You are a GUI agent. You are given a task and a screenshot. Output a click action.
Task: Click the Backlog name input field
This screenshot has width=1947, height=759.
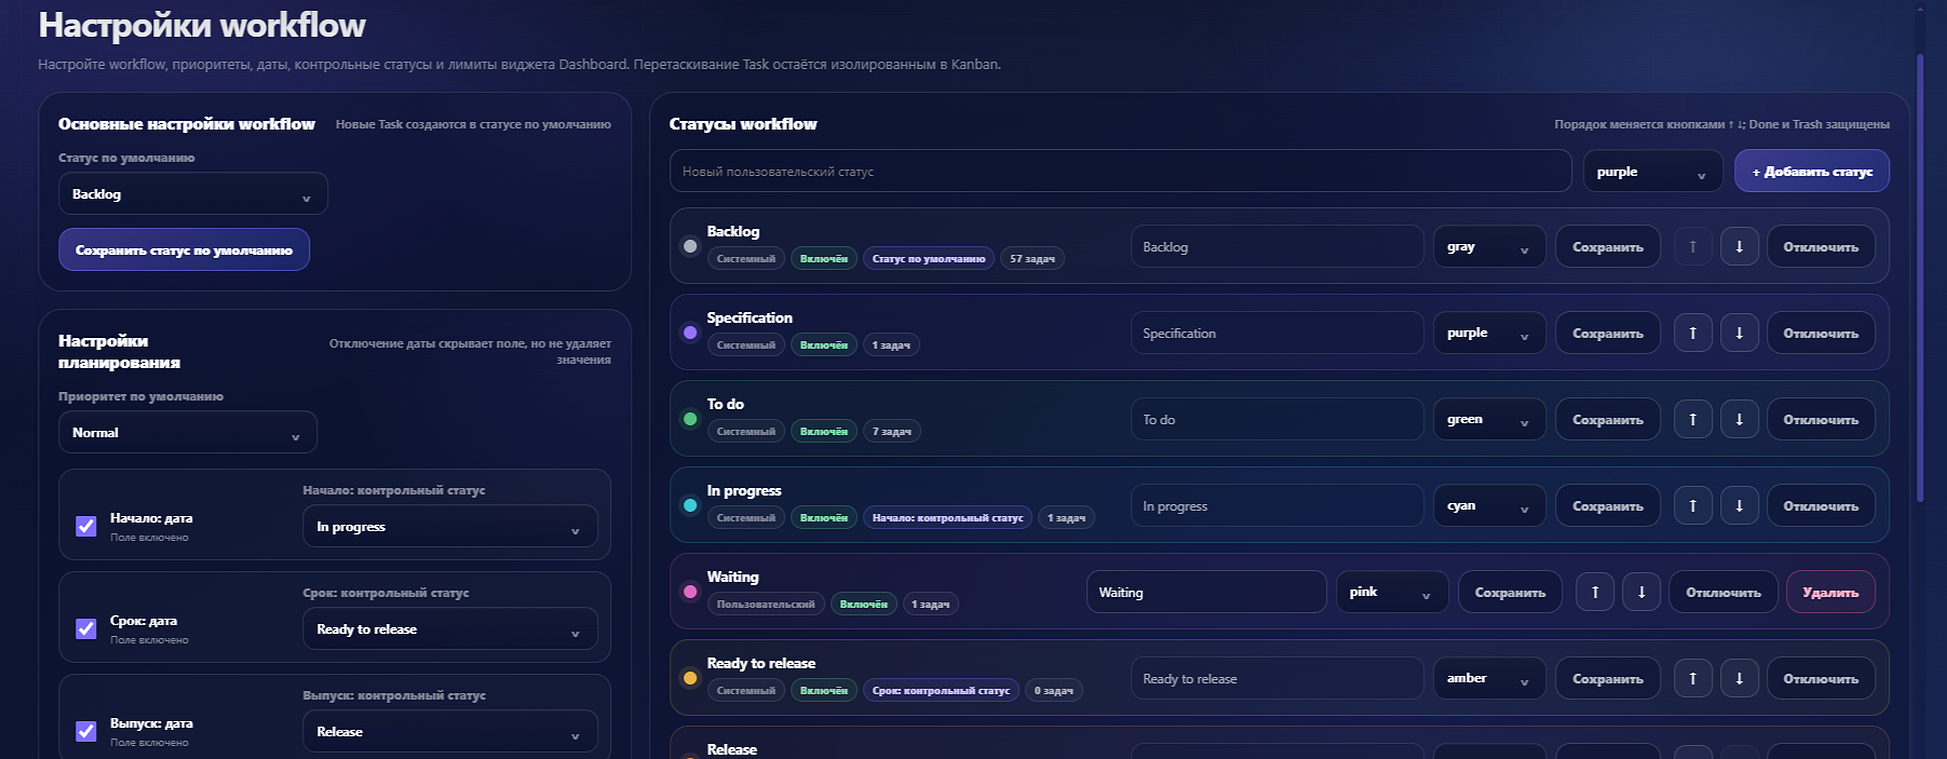click(1277, 247)
